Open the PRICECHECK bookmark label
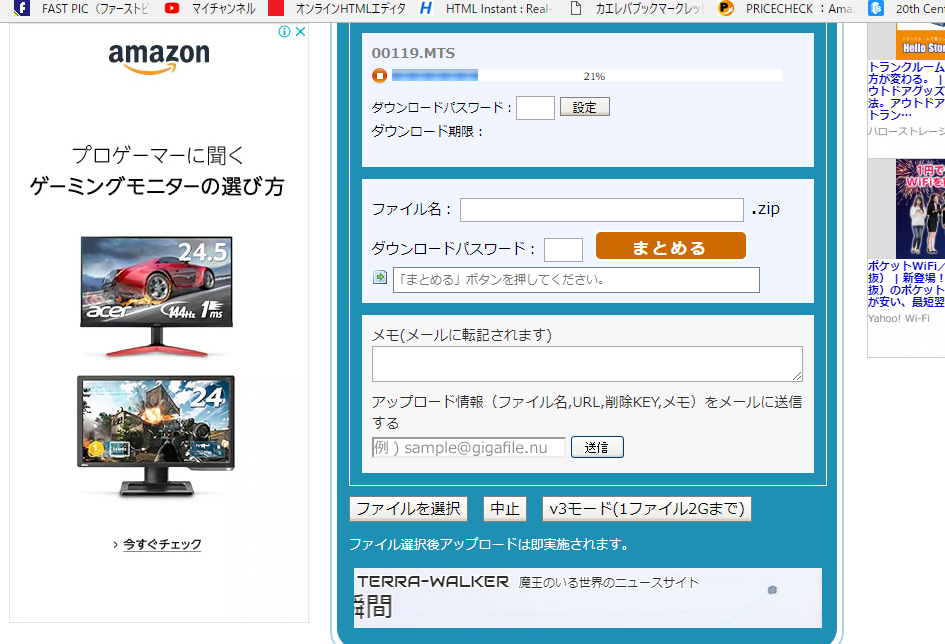945x644 pixels. 800,9
